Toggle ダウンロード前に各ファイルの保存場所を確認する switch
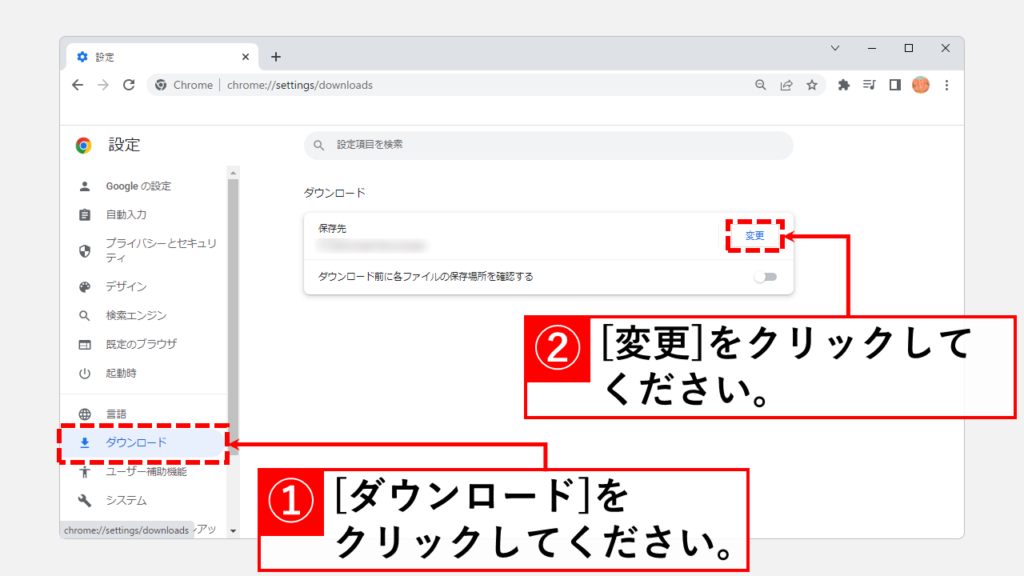Image resolution: width=1024 pixels, height=576 pixels. pyautogui.click(x=765, y=277)
